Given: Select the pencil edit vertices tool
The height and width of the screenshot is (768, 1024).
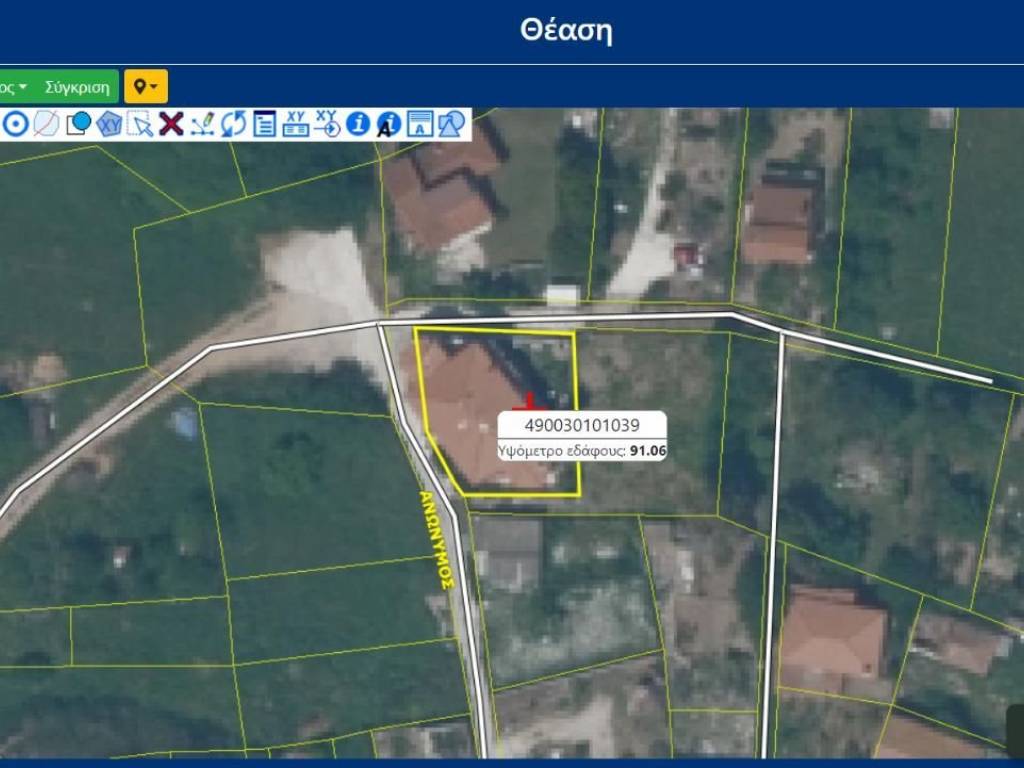Looking at the screenshot, I should pyautogui.click(x=202, y=124).
